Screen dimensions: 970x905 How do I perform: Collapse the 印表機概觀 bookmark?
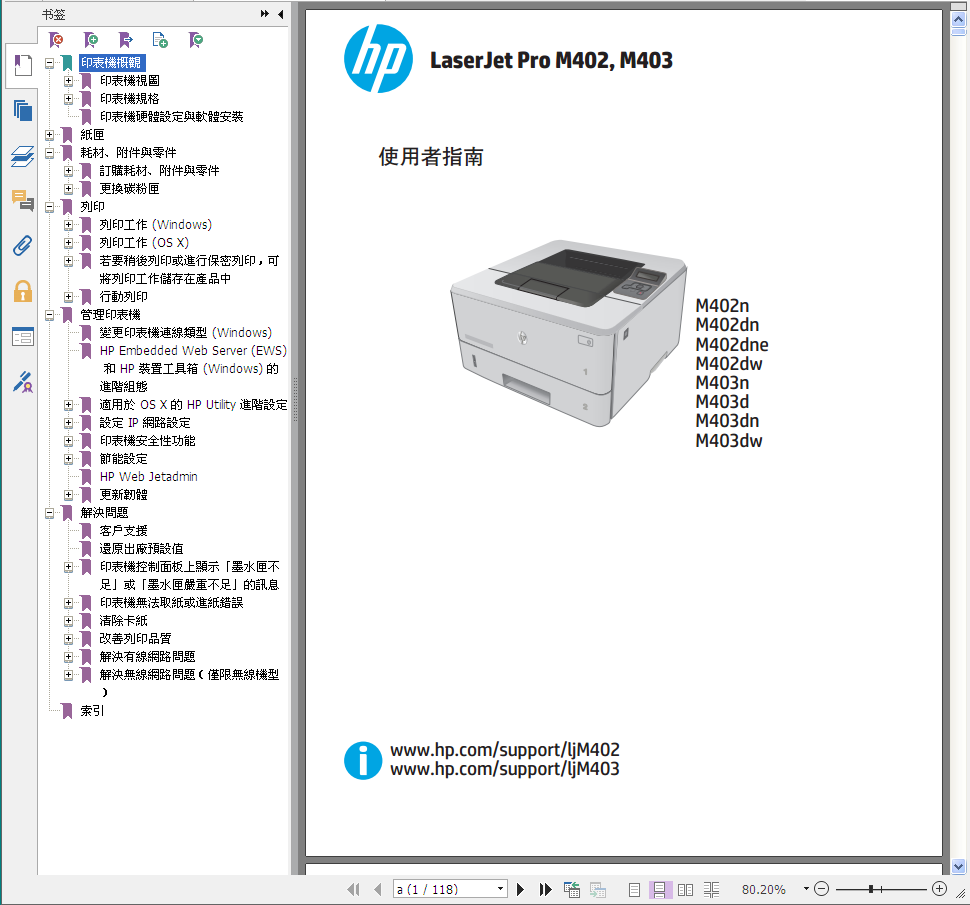[x=49, y=62]
